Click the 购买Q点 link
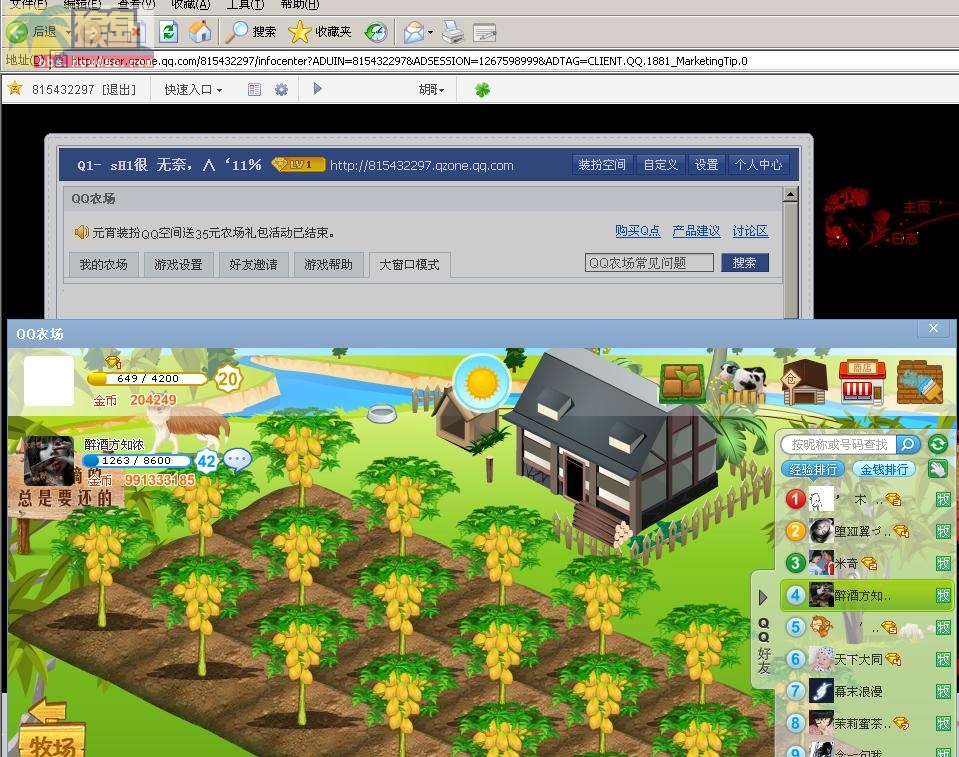This screenshot has height=757, width=959. pos(638,231)
